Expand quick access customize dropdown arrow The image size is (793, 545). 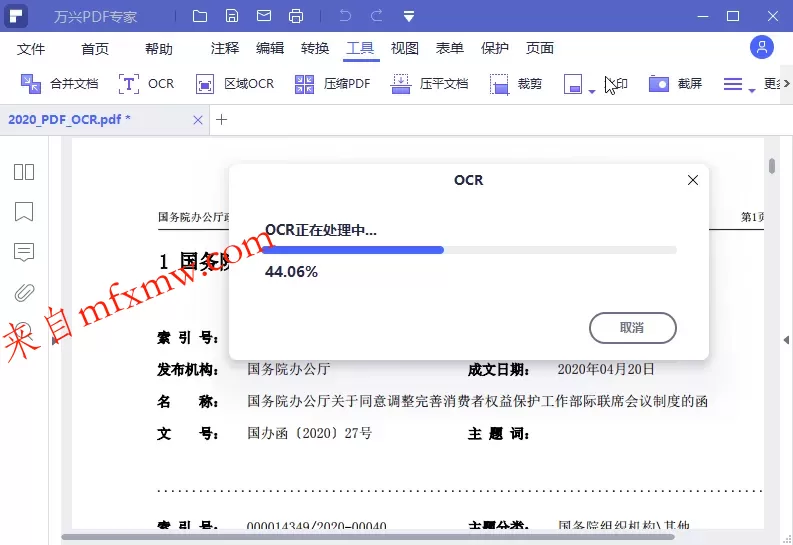(409, 17)
